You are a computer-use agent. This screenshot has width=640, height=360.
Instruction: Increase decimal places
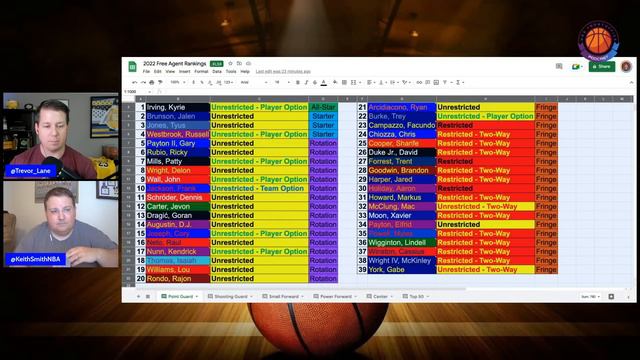pos(219,82)
